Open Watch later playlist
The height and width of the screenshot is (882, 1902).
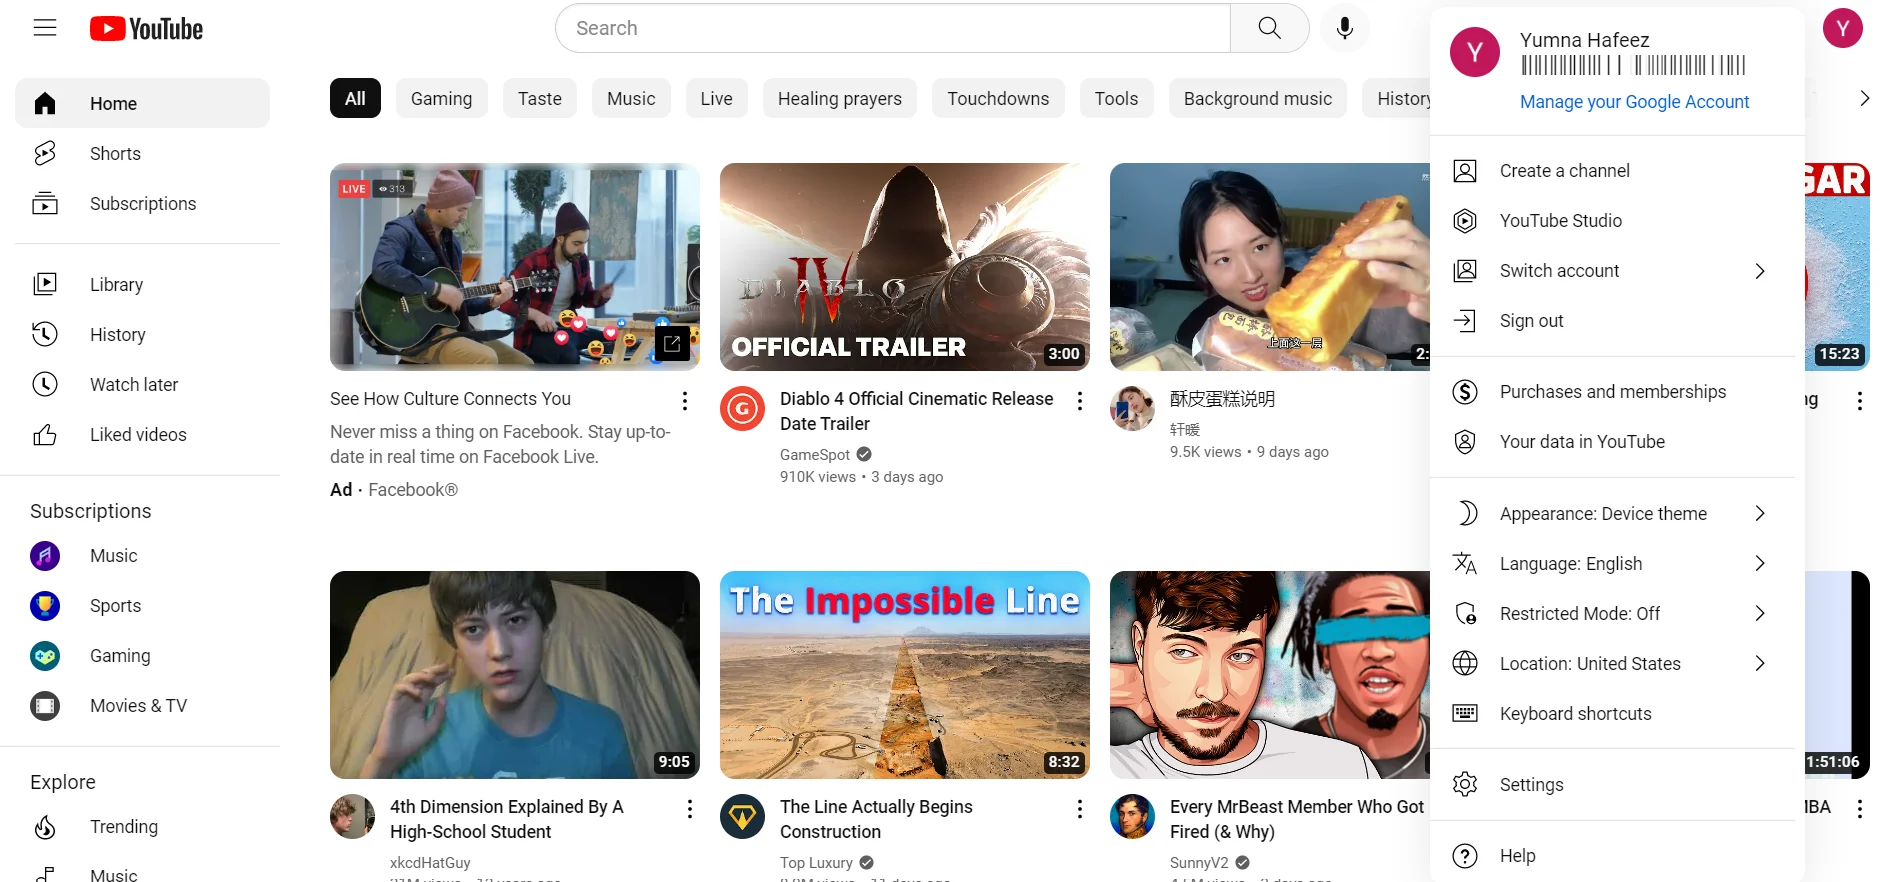[x=142, y=384]
